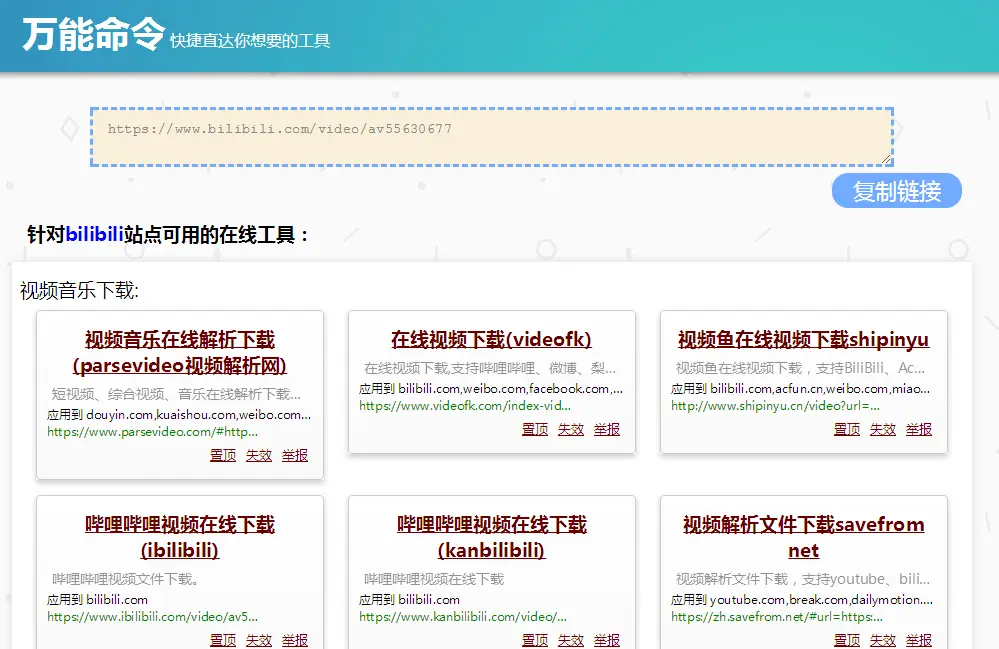Click kanbilibili card 应用到 bilibili.com line
Viewport: 999px width, 649px height.
[x=410, y=599]
